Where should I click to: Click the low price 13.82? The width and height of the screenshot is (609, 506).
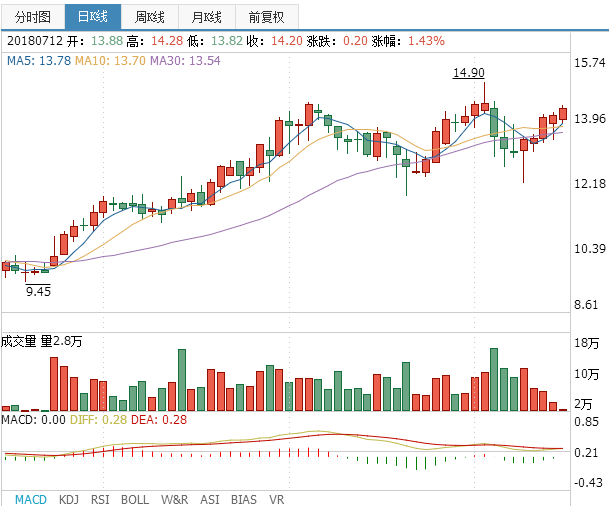pyautogui.click(x=227, y=41)
